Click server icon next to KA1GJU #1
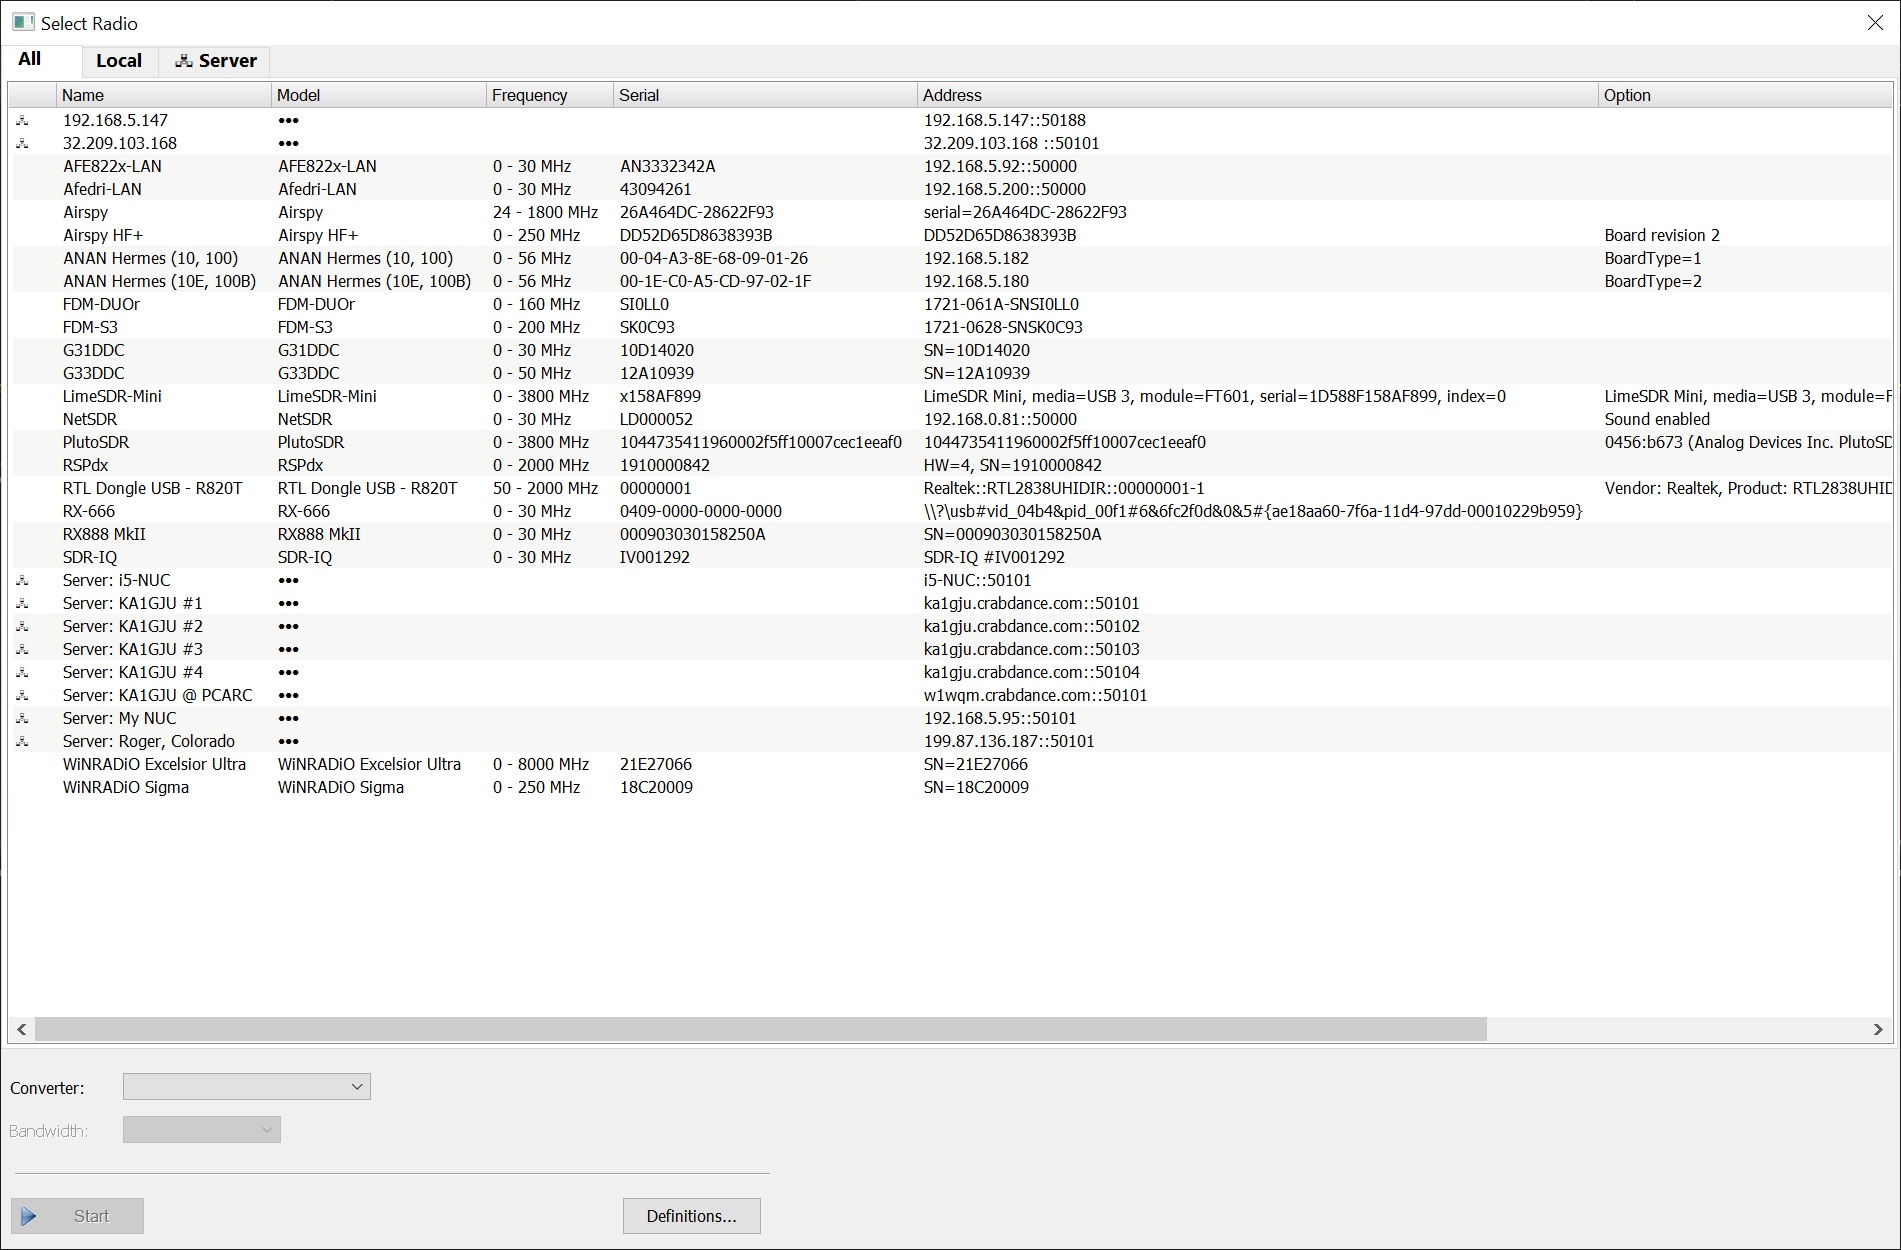 (22, 603)
